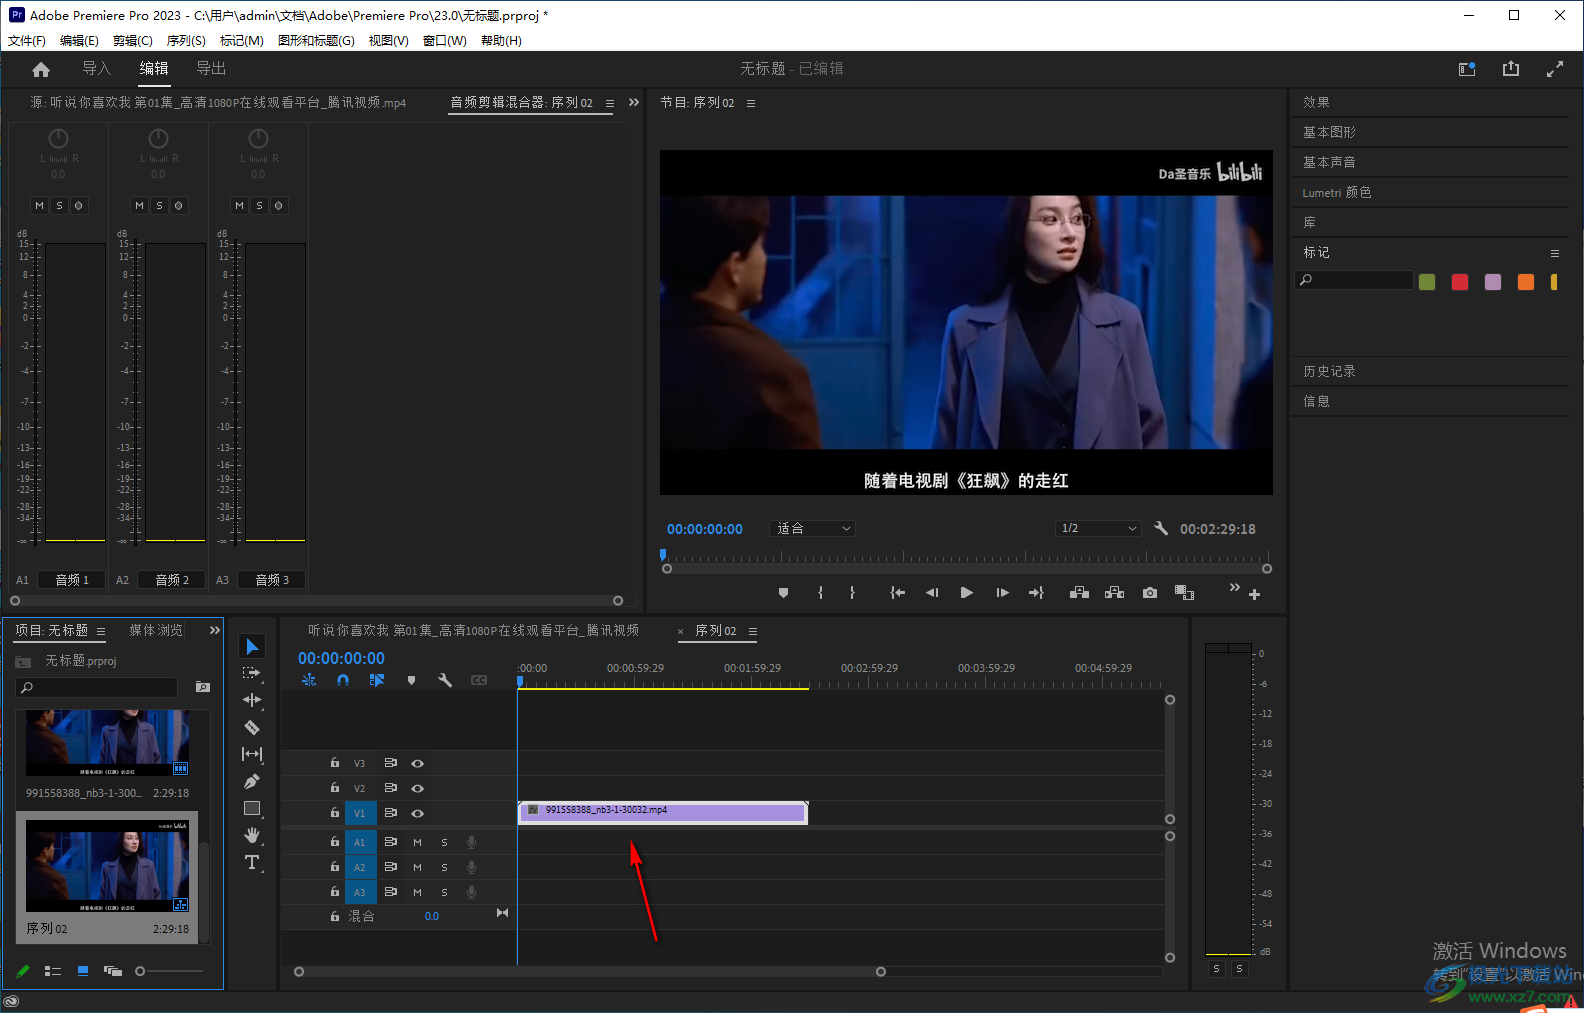The width and height of the screenshot is (1584, 1013).
Task: Click the Extract button in Program monitor
Action: (1114, 593)
